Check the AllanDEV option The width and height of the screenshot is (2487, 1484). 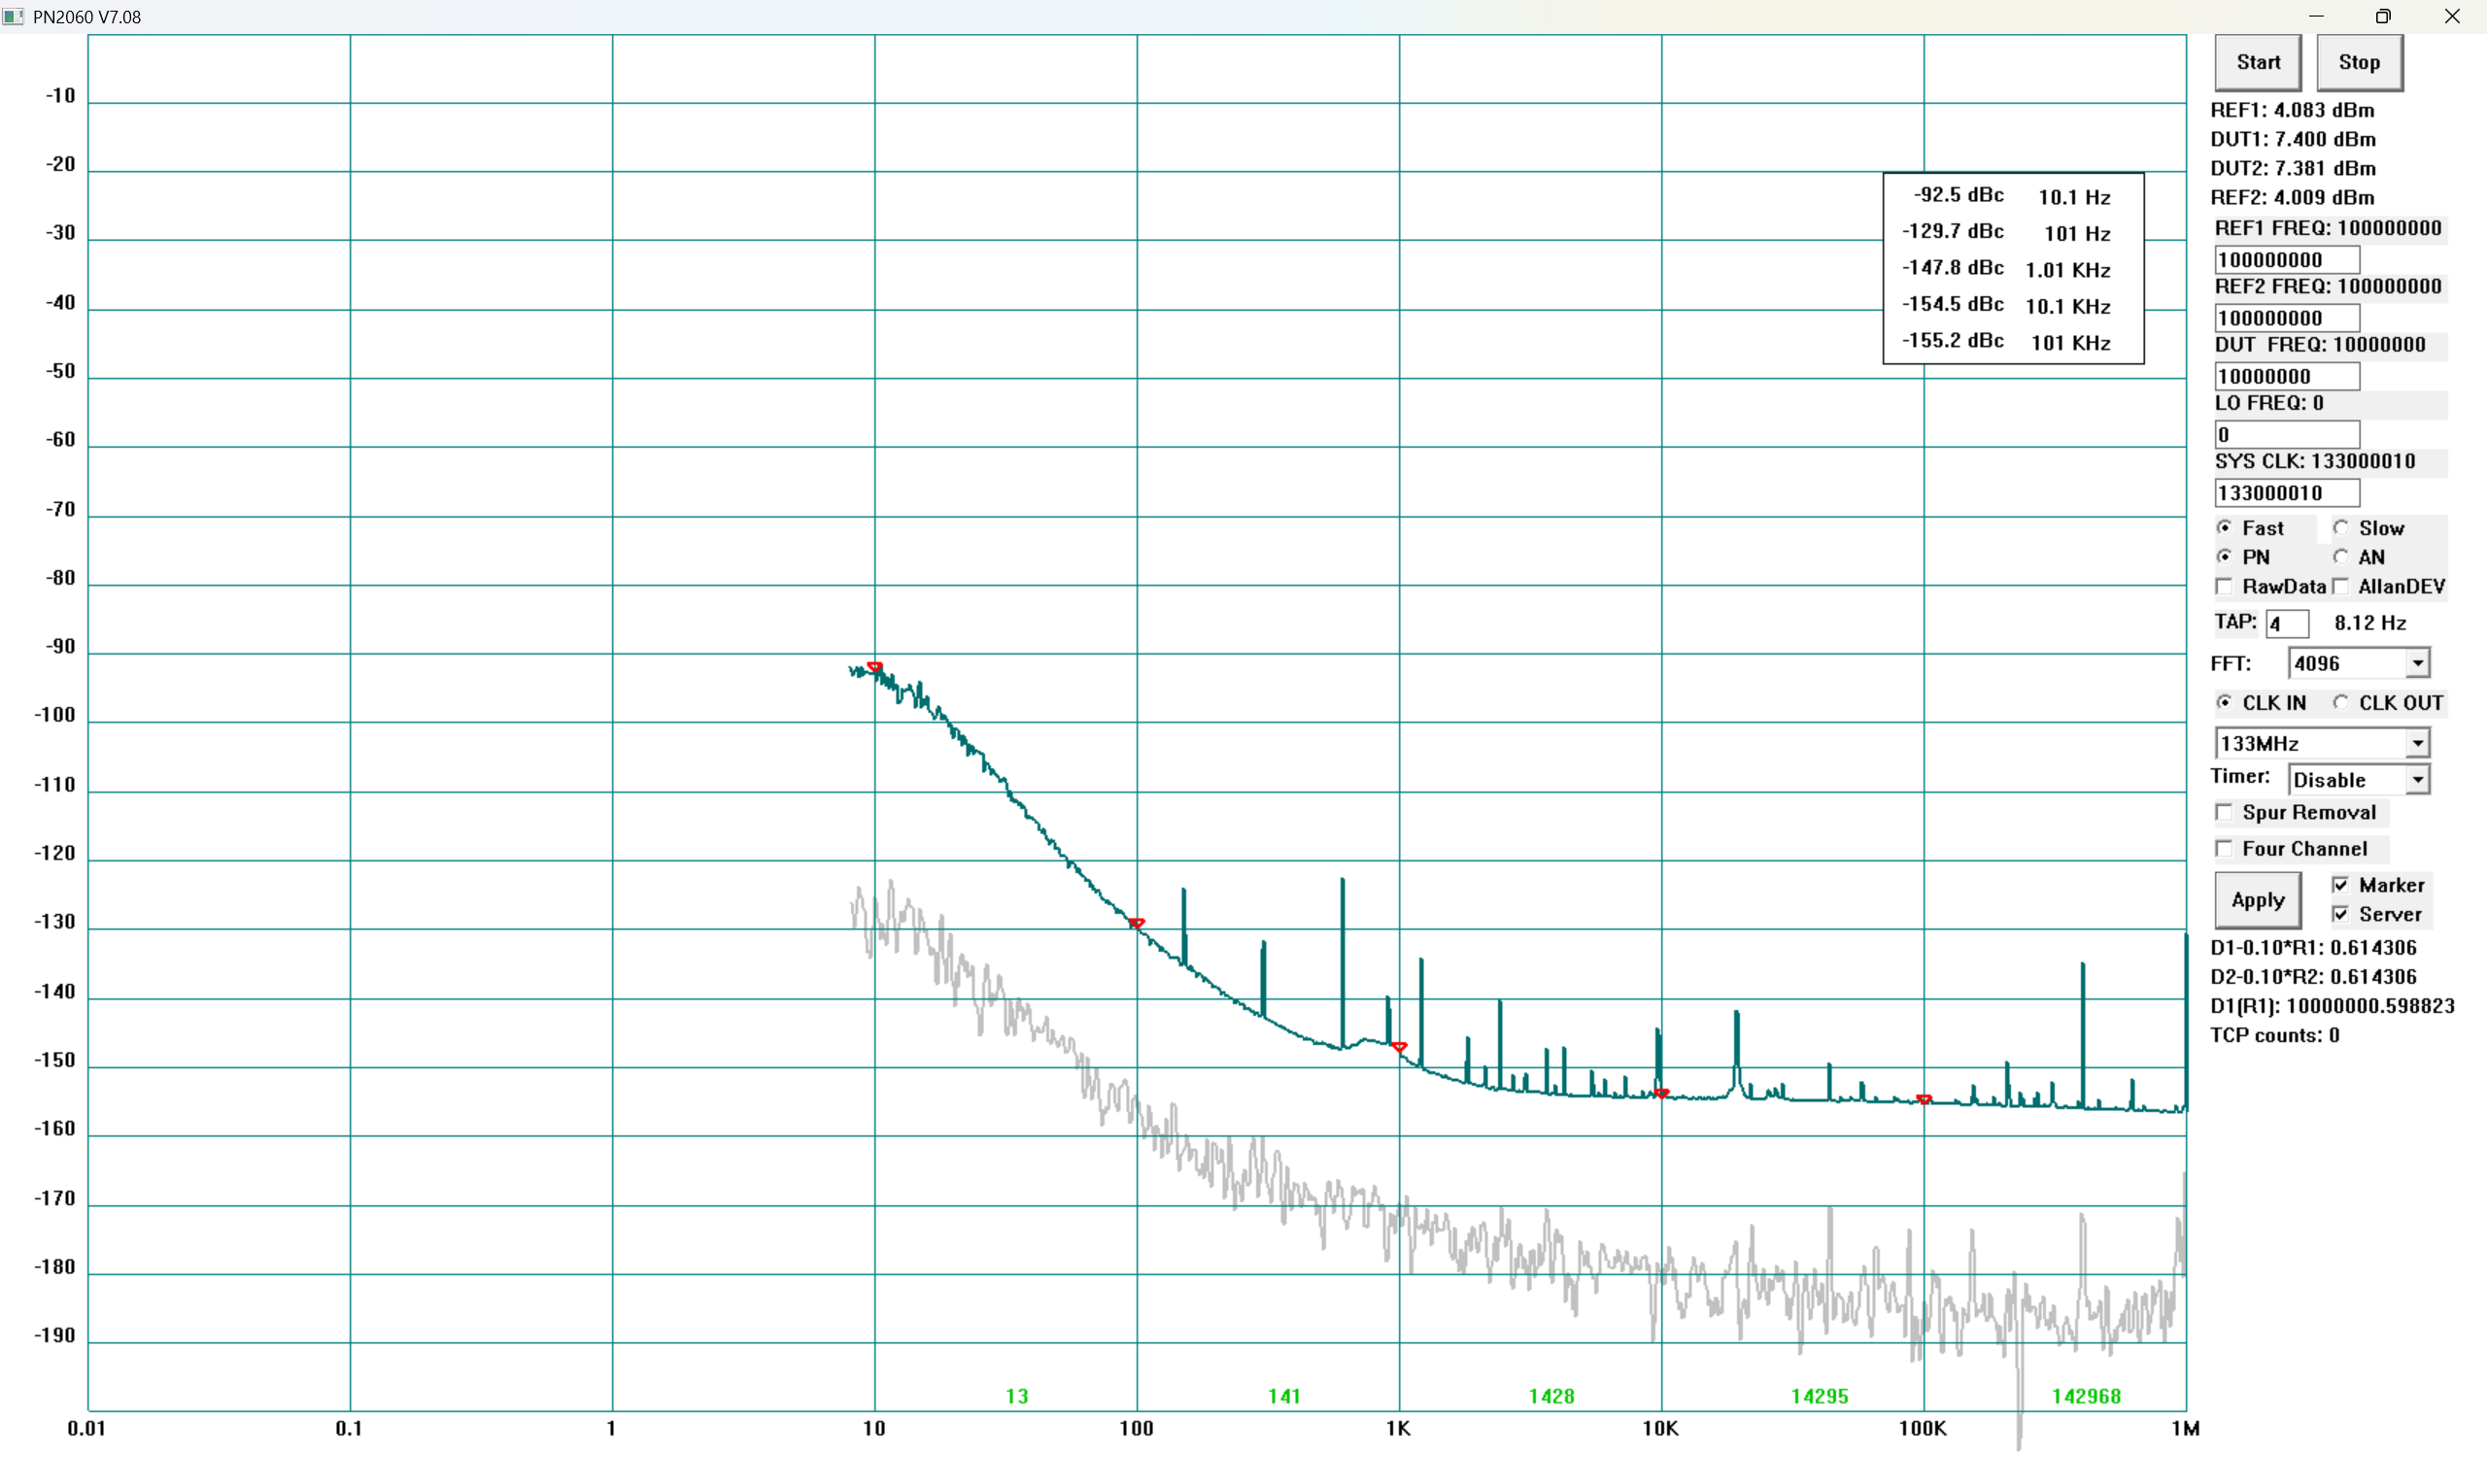[x=2341, y=586]
